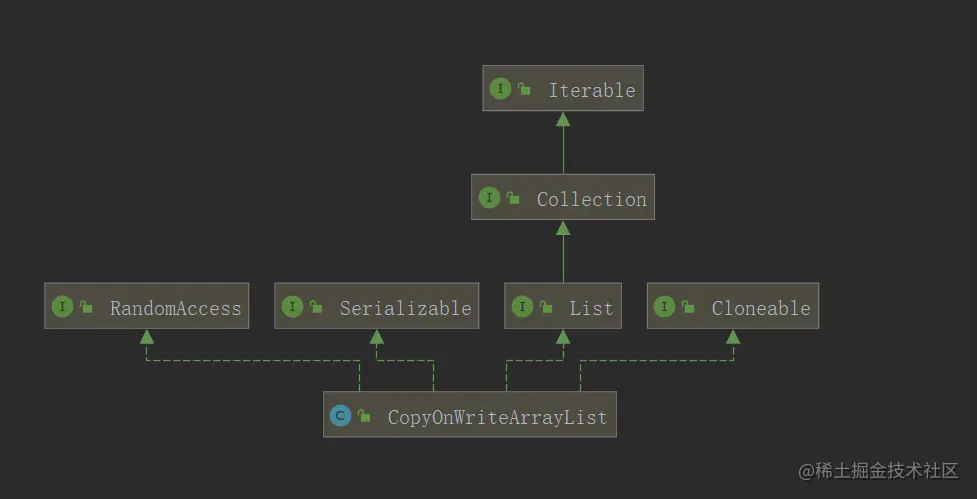Click the blue class icon on CopyOnWriteArrayList
This screenshot has width=977, height=499.
point(340,416)
